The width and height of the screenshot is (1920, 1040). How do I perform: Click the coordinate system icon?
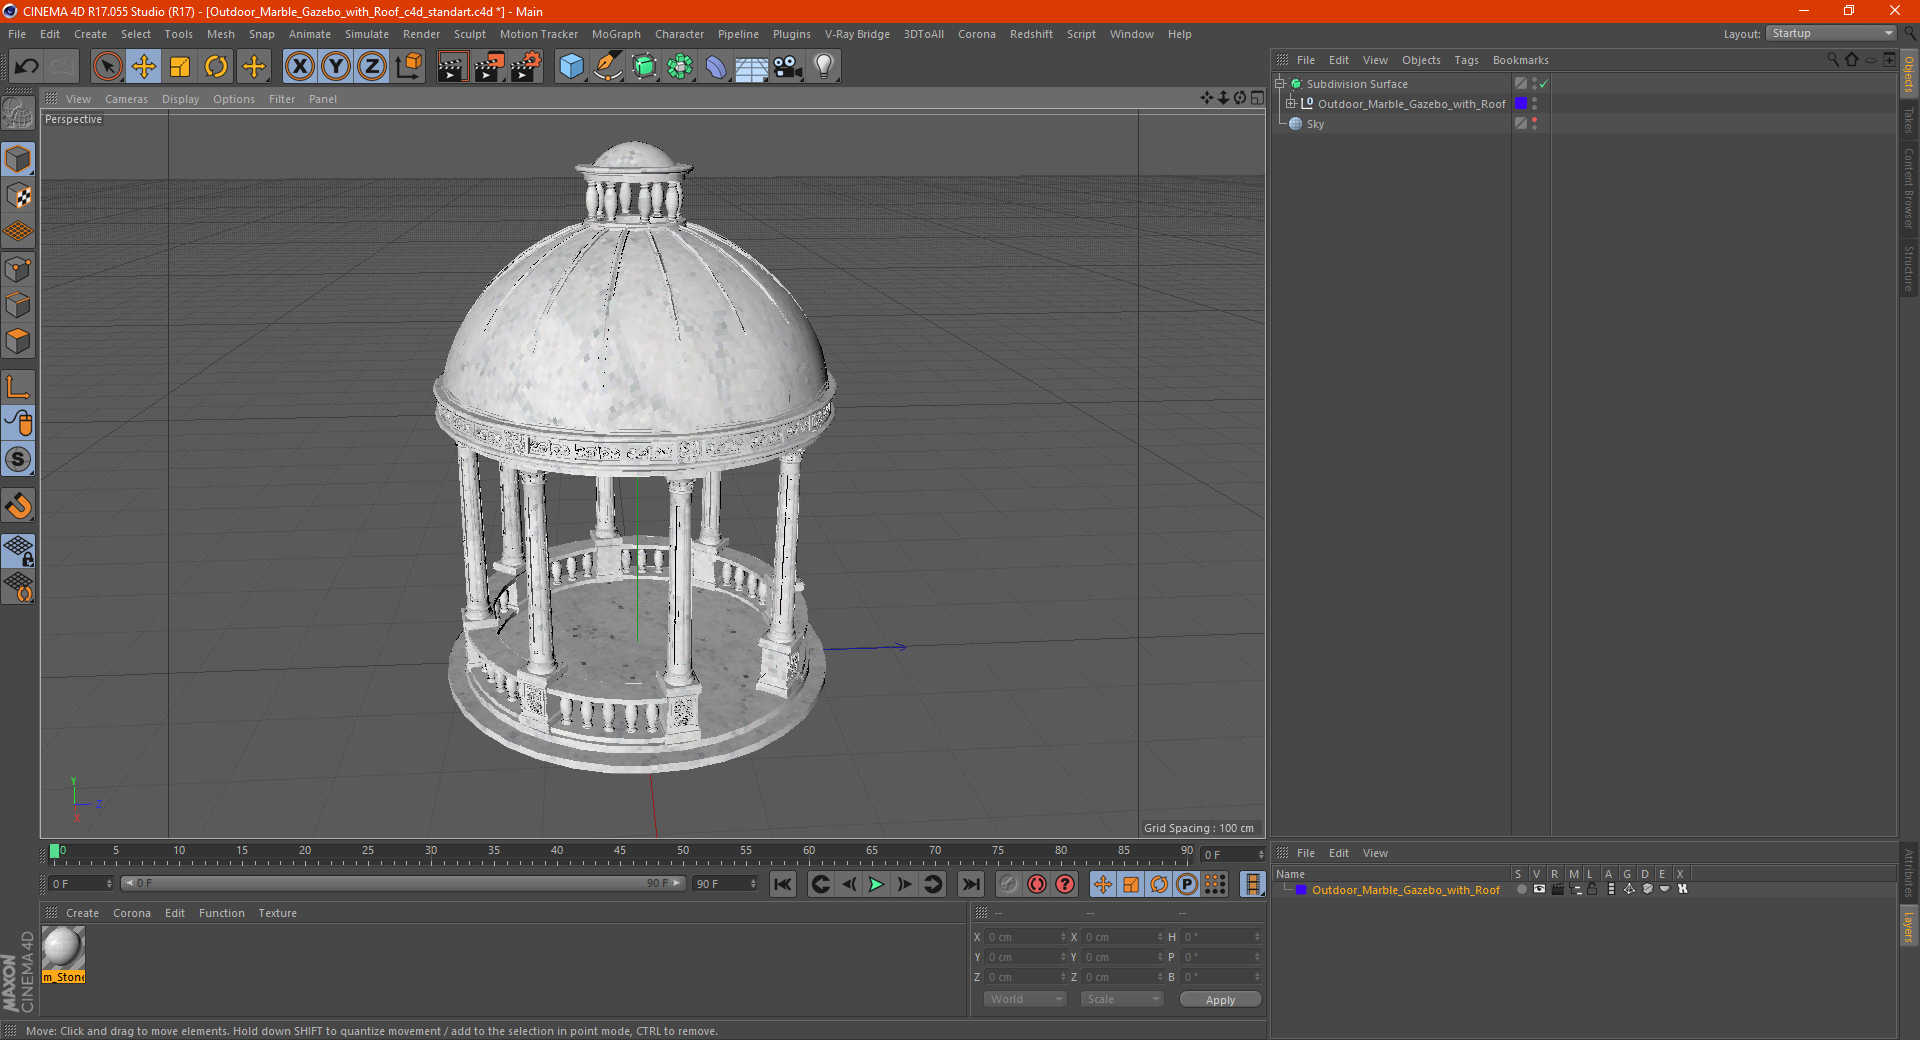408,67
